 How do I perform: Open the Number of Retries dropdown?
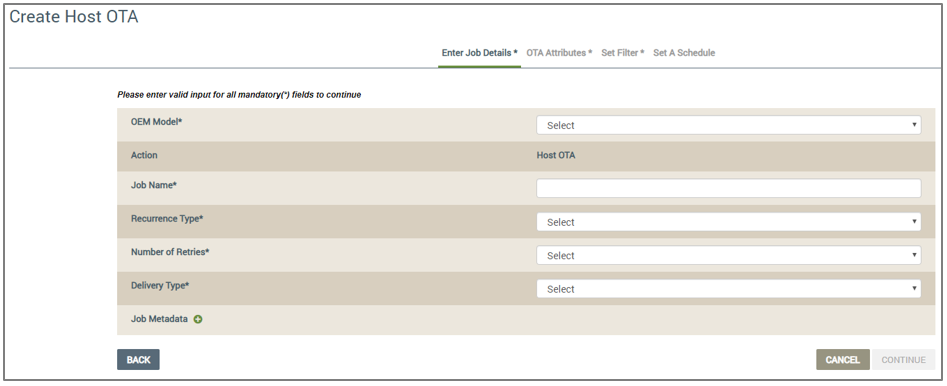pyautogui.click(x=728, y=255)
